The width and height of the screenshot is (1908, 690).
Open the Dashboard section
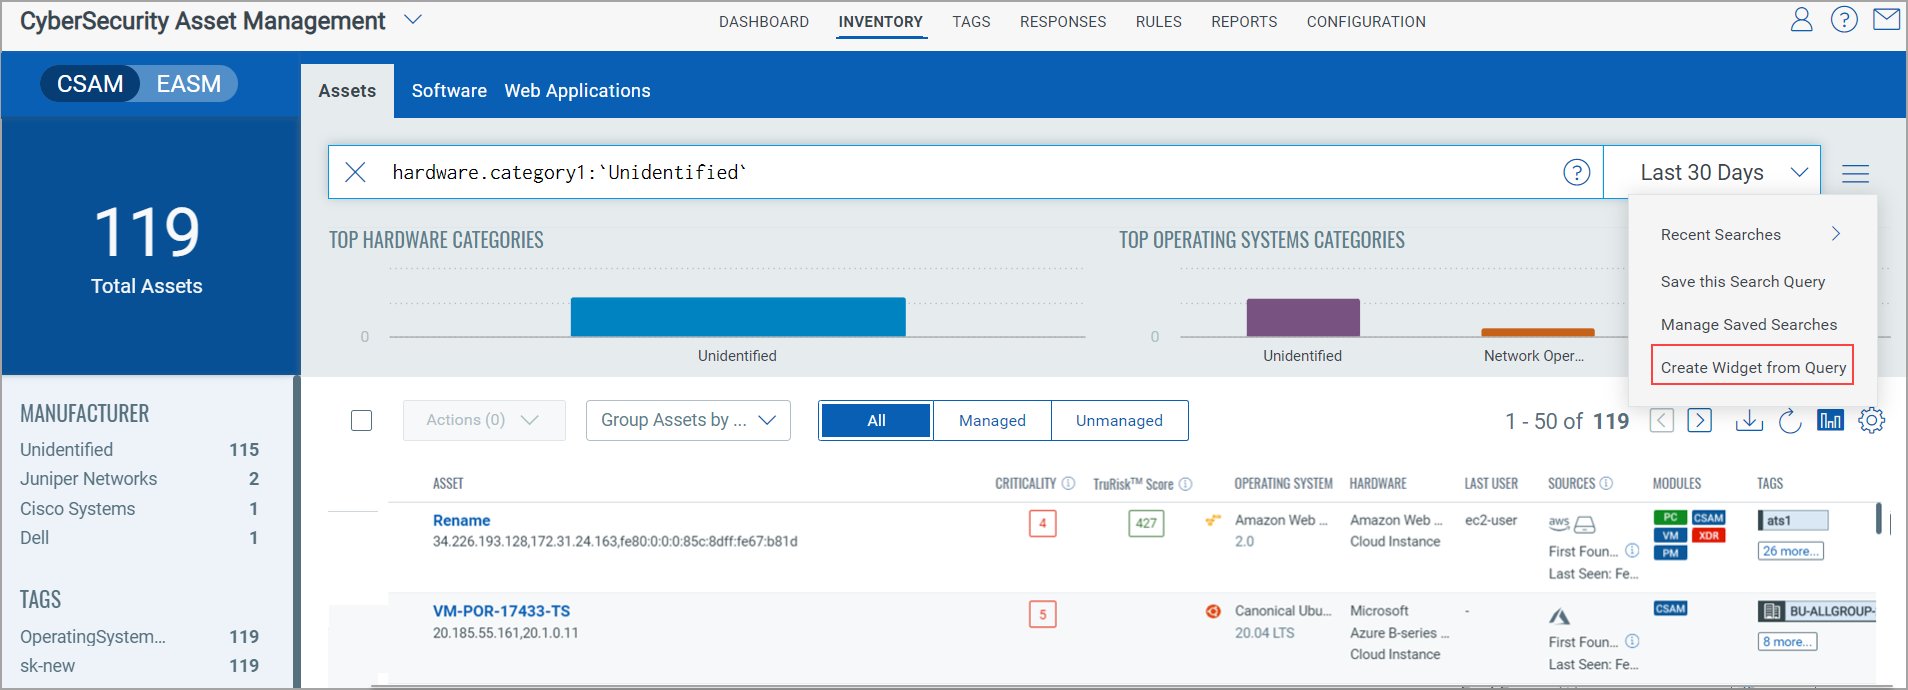pos(764,22)
